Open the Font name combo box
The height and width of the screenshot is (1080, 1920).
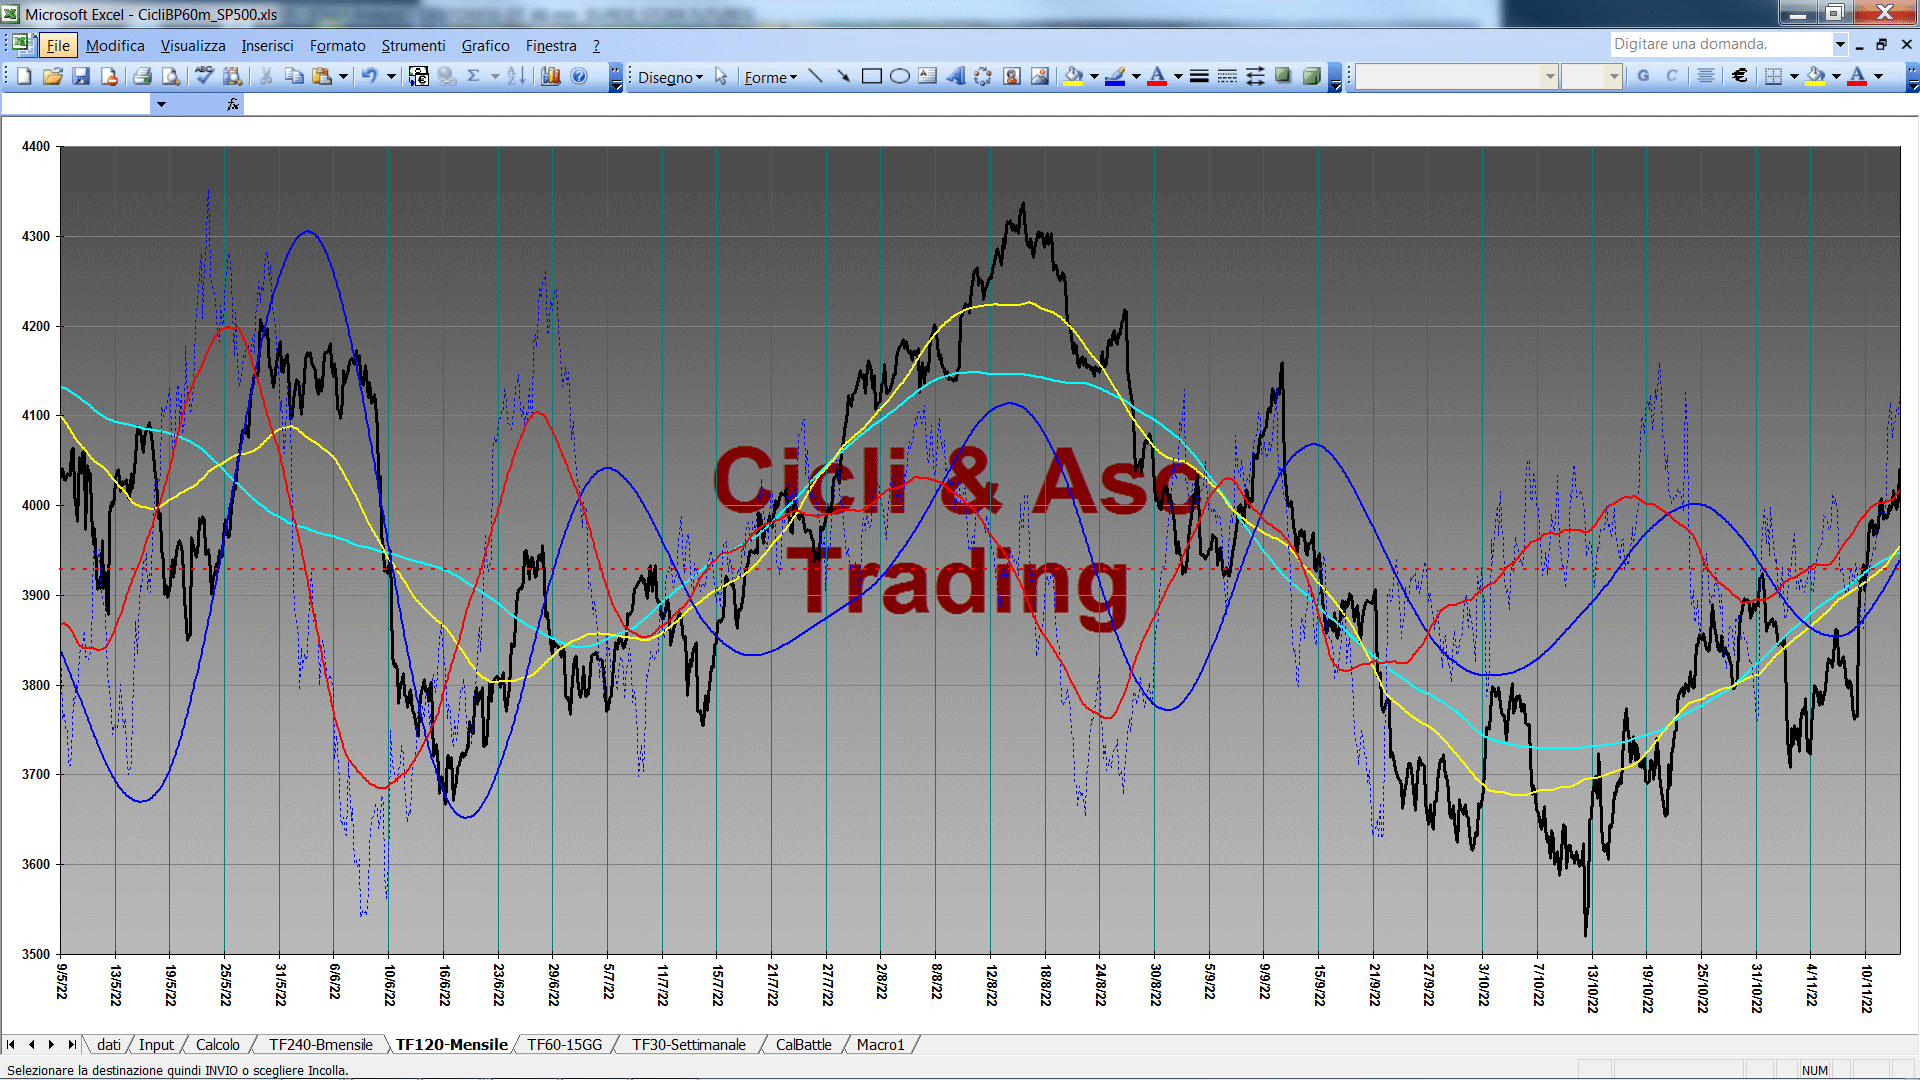tap(1457, 76)
